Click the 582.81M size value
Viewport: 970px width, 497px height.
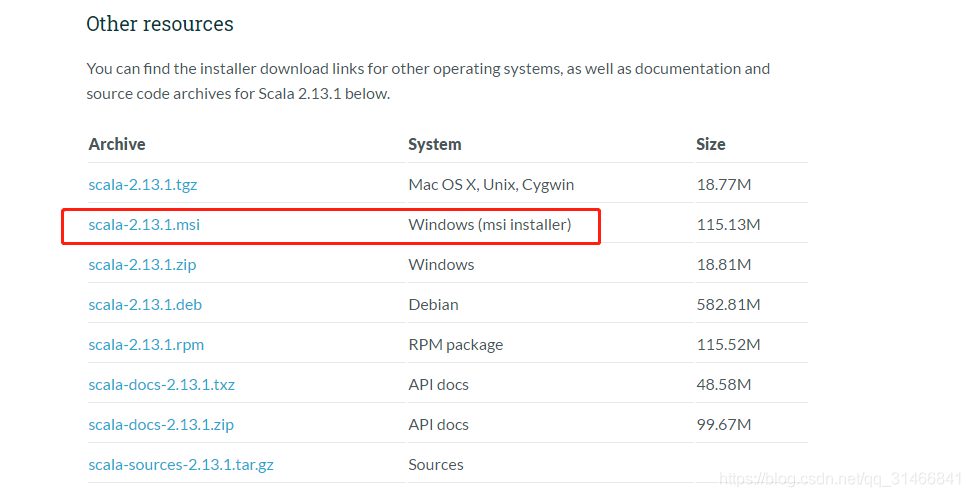coord(728,305)
